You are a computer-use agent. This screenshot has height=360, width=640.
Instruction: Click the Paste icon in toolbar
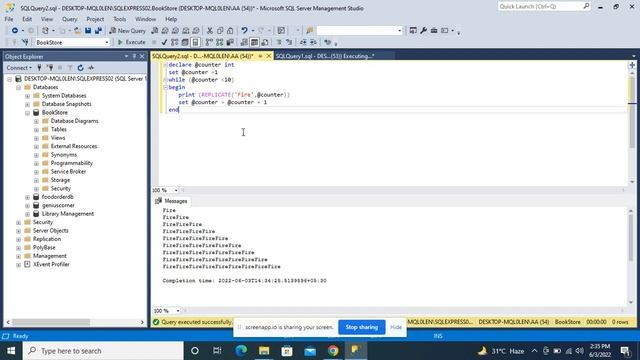tap(230, 31)
